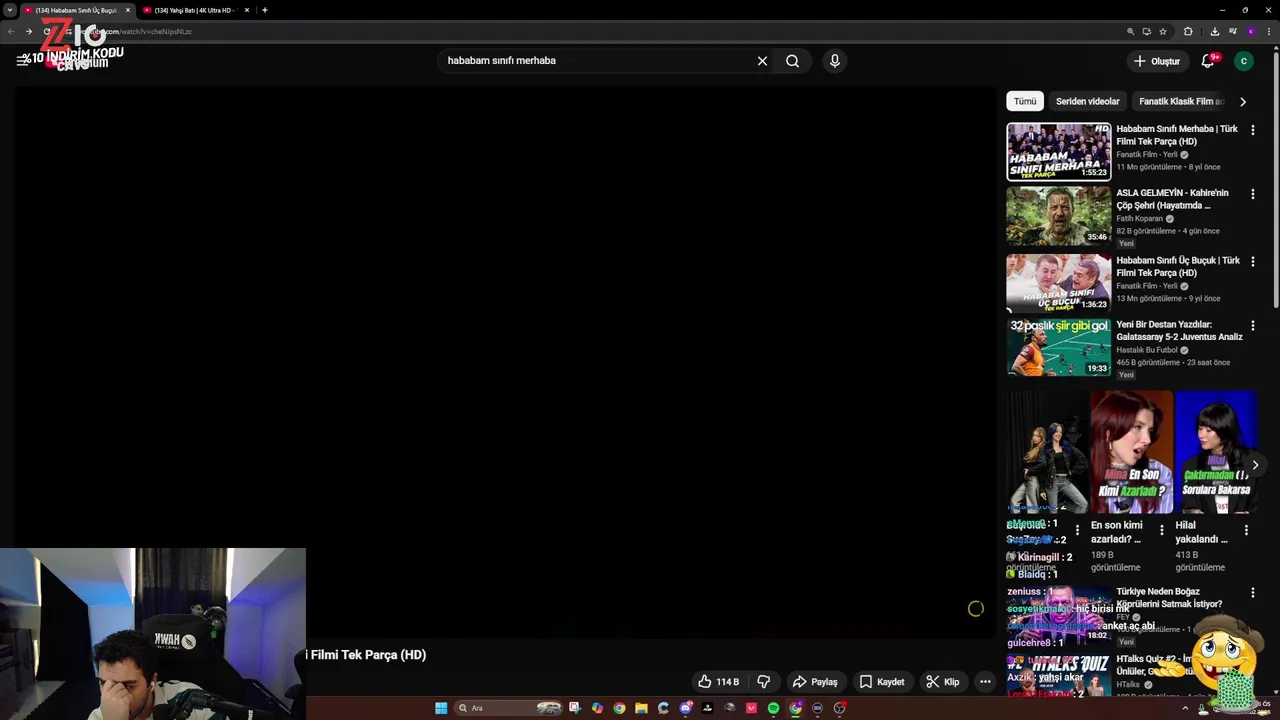Open the Fatih Koparan channel link
The width and height of the screenshot is (1280, 720).
coord(1139,219)
